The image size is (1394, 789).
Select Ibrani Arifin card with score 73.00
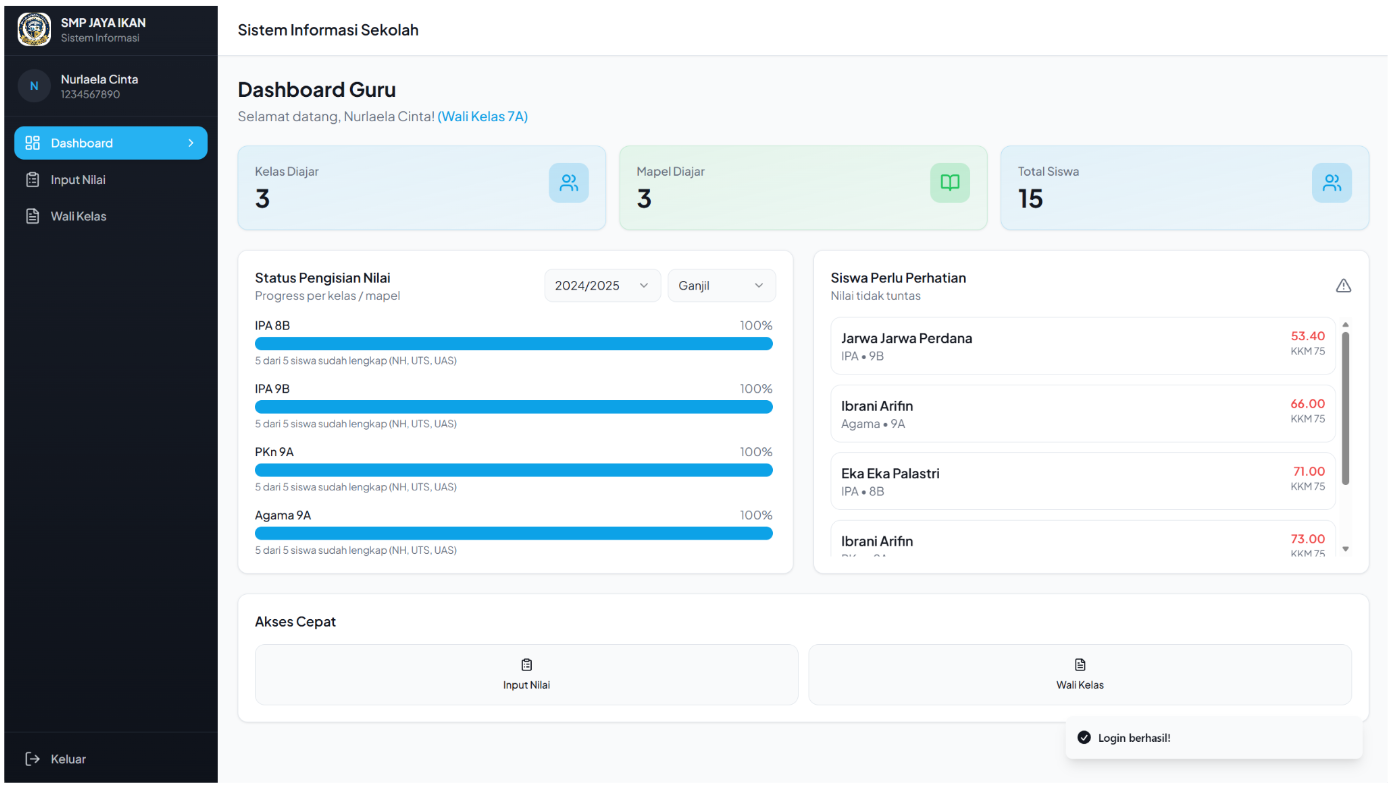pos(1083,539)
